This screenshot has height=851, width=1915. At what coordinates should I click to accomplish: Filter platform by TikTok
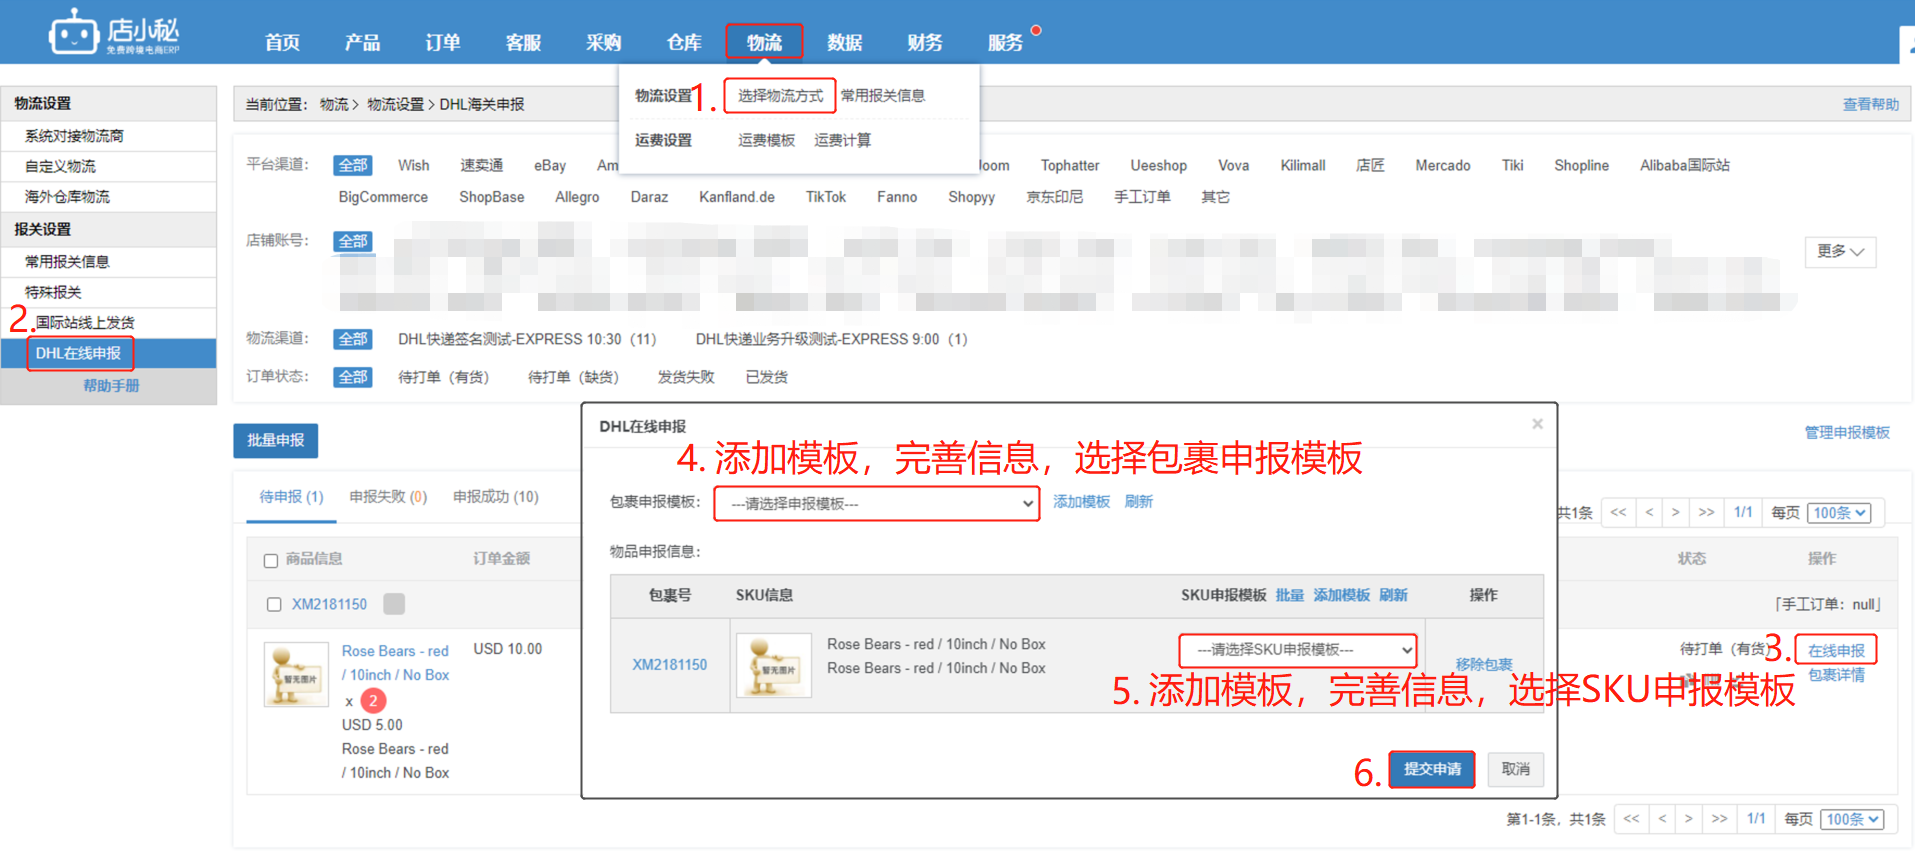coord(826,197)
